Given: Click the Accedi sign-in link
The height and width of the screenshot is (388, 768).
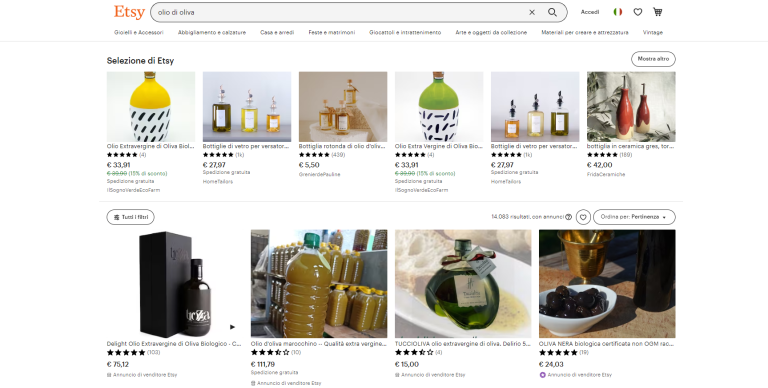Looking at the screenshot, I should click(590, 12).
